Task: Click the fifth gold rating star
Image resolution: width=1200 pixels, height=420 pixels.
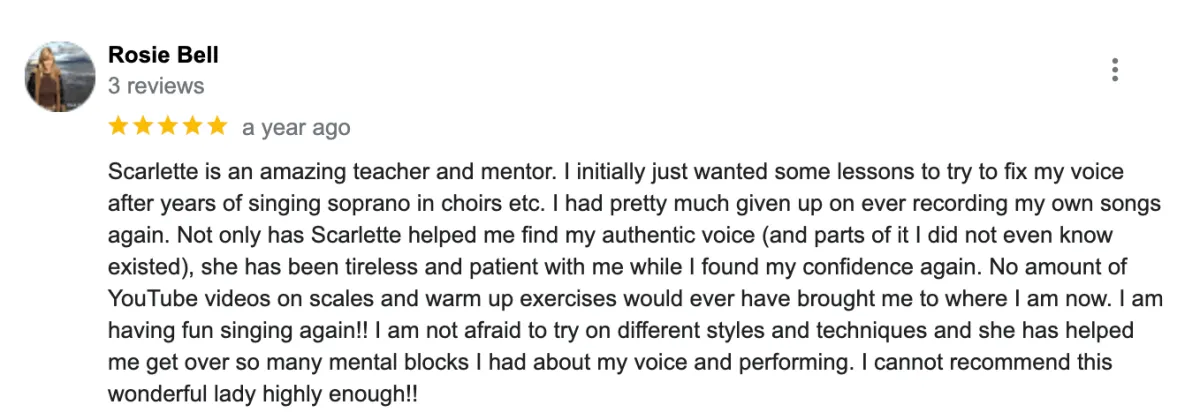Action: (217, 127)
